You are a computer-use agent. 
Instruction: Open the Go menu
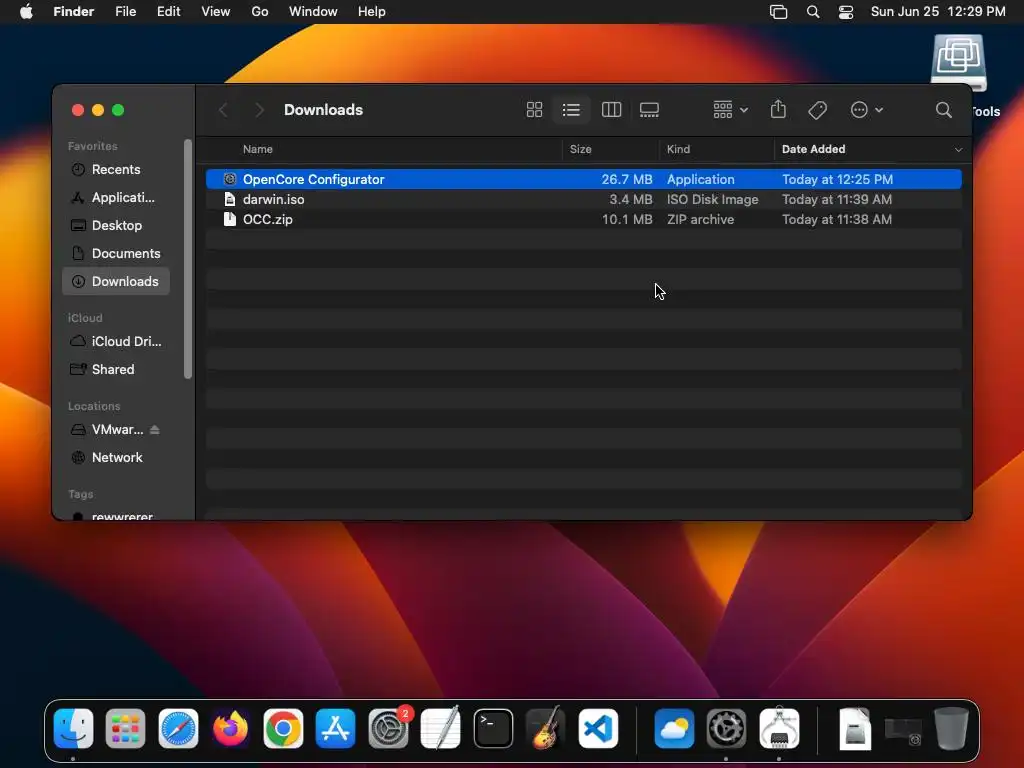(260, 11)
